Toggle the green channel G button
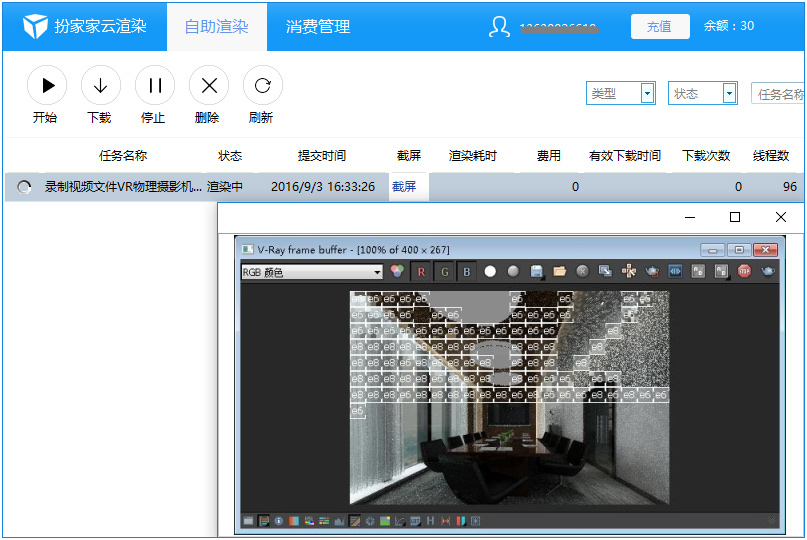Image resolution: width=807 pixels, height=540 pixels. pos(444,271)
